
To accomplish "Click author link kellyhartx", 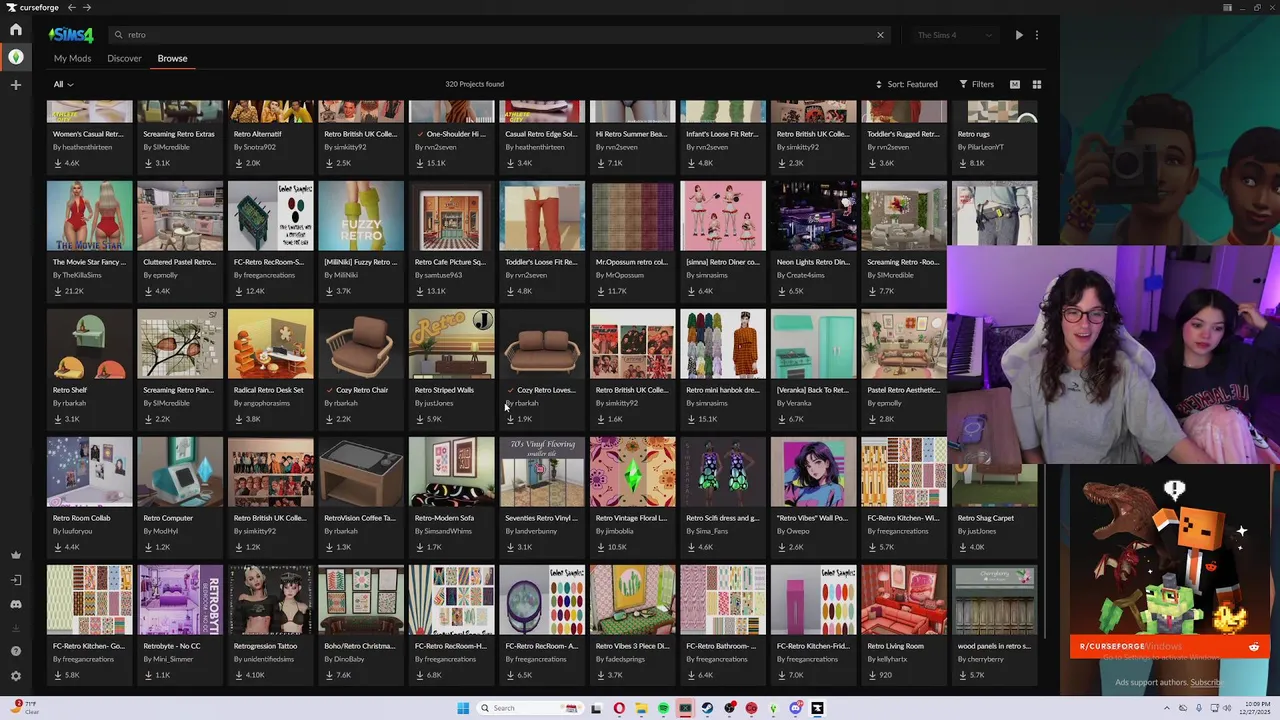I will pyautogui.click(x=893, y=659).
